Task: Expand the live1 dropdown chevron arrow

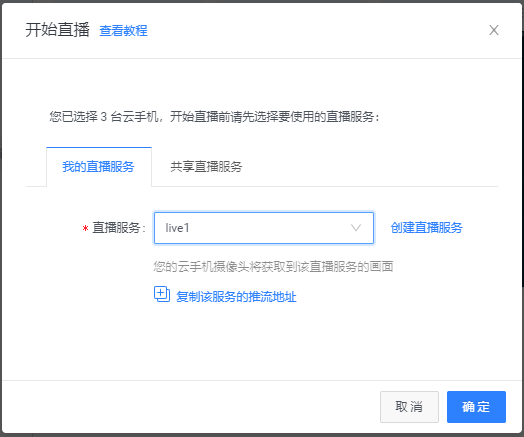Action: click(356, 228)
